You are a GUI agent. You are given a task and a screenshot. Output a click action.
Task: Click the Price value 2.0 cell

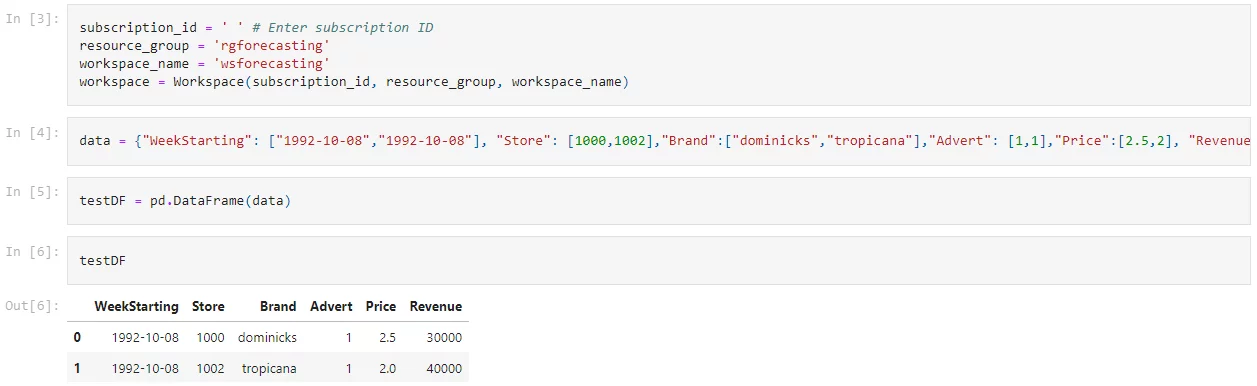[388, 368]
